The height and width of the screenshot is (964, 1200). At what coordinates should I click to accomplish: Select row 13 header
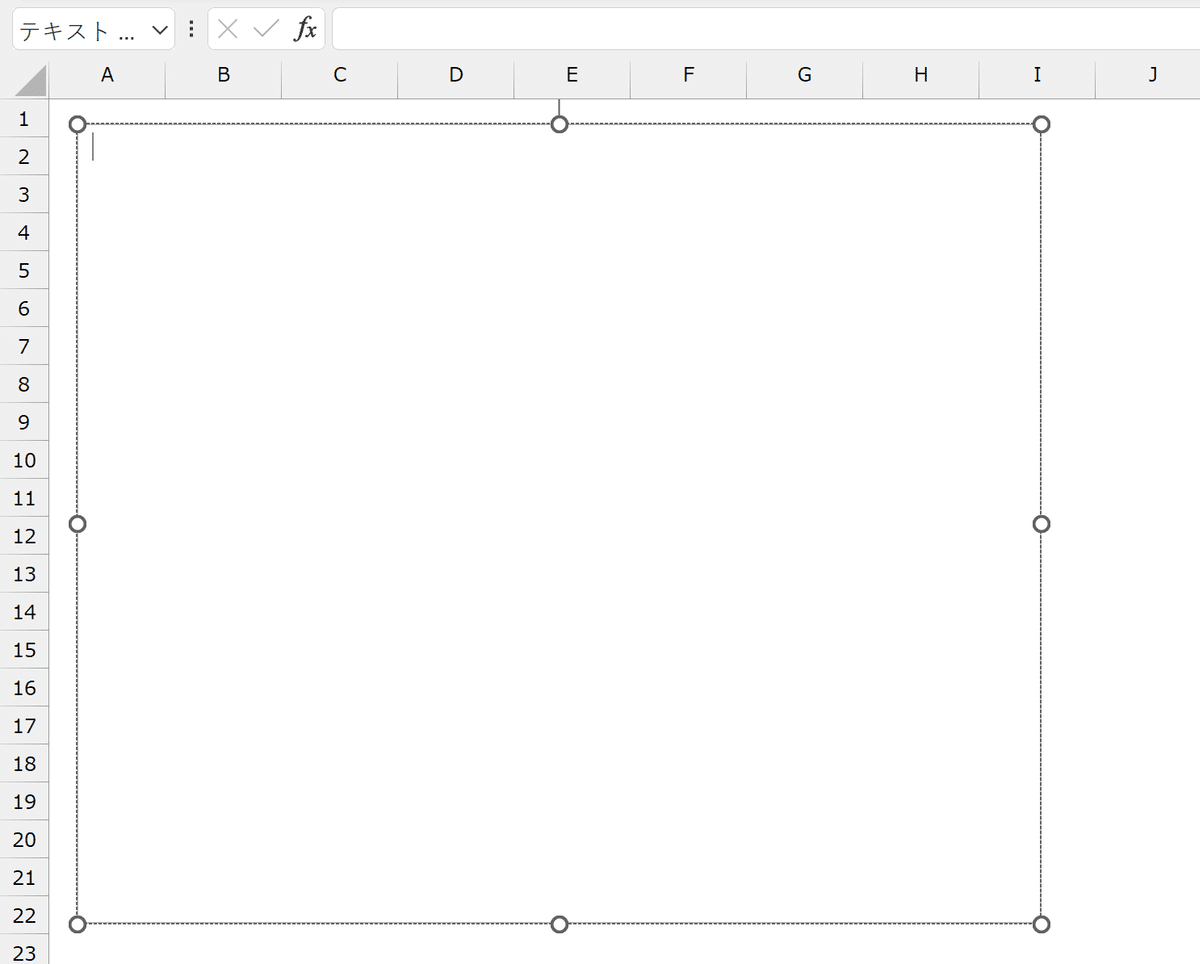pyautogui.click(x=24, y=574)
